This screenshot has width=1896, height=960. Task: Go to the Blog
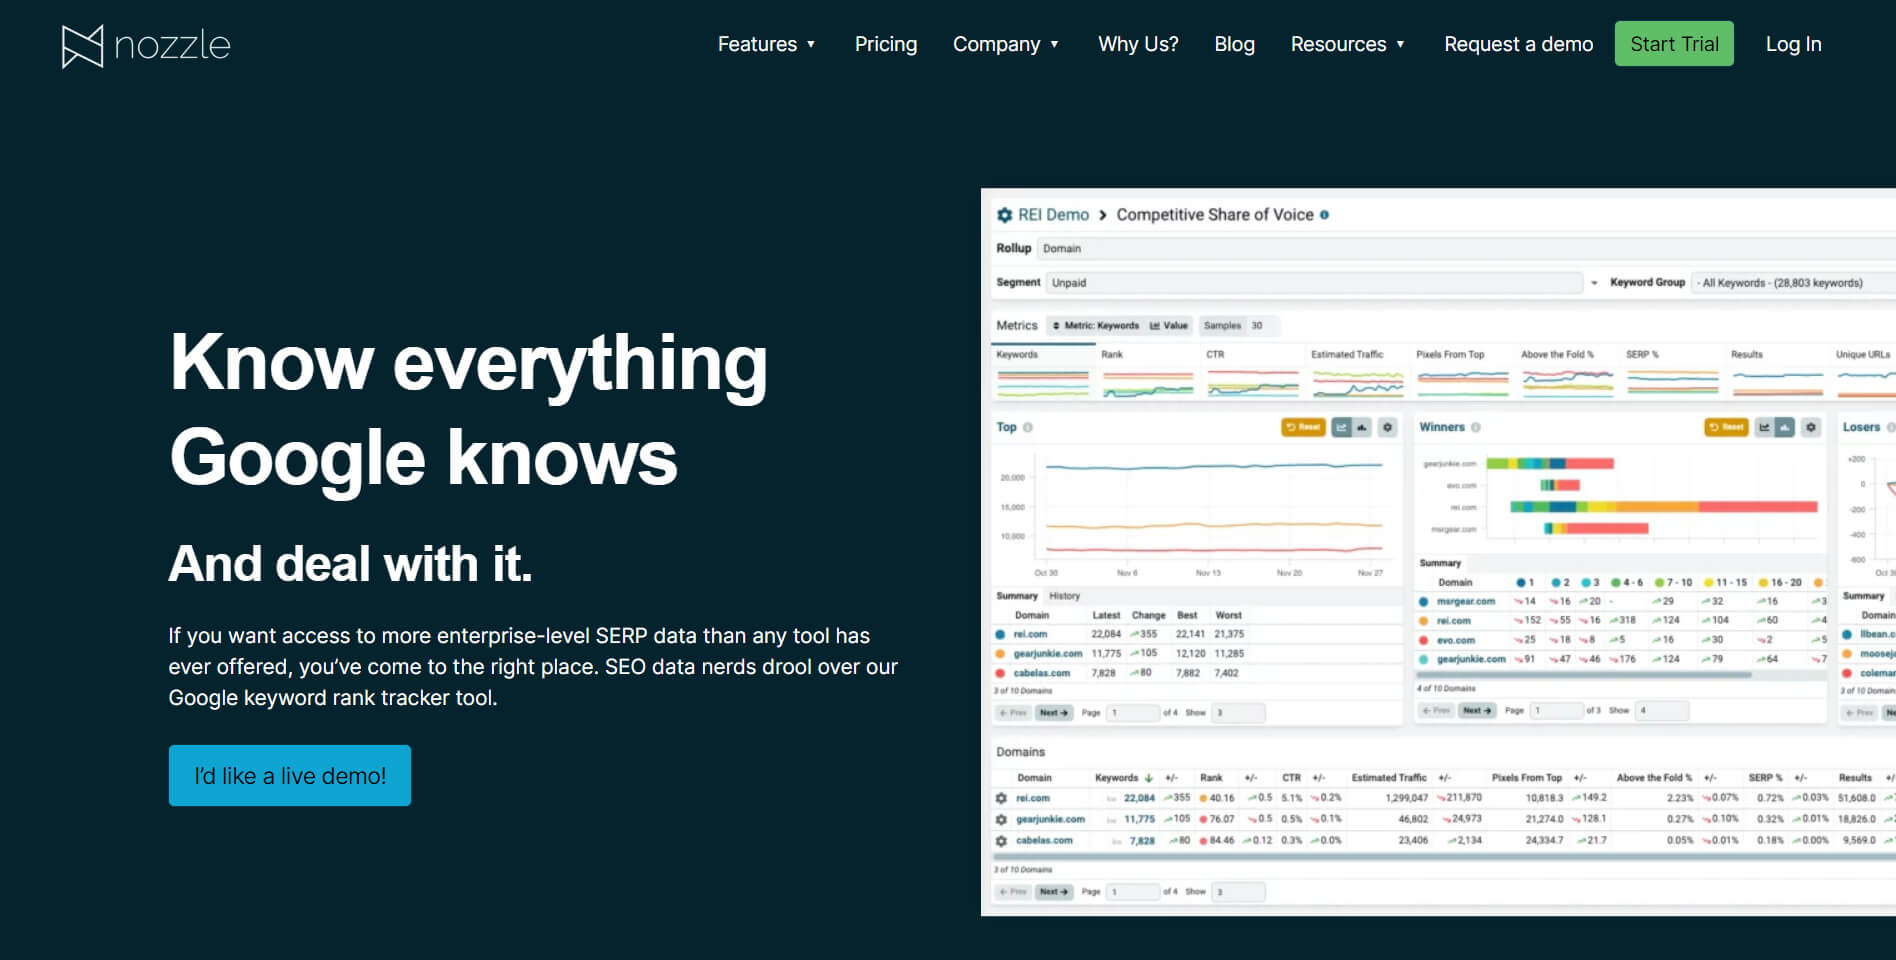click(1234, 44)
